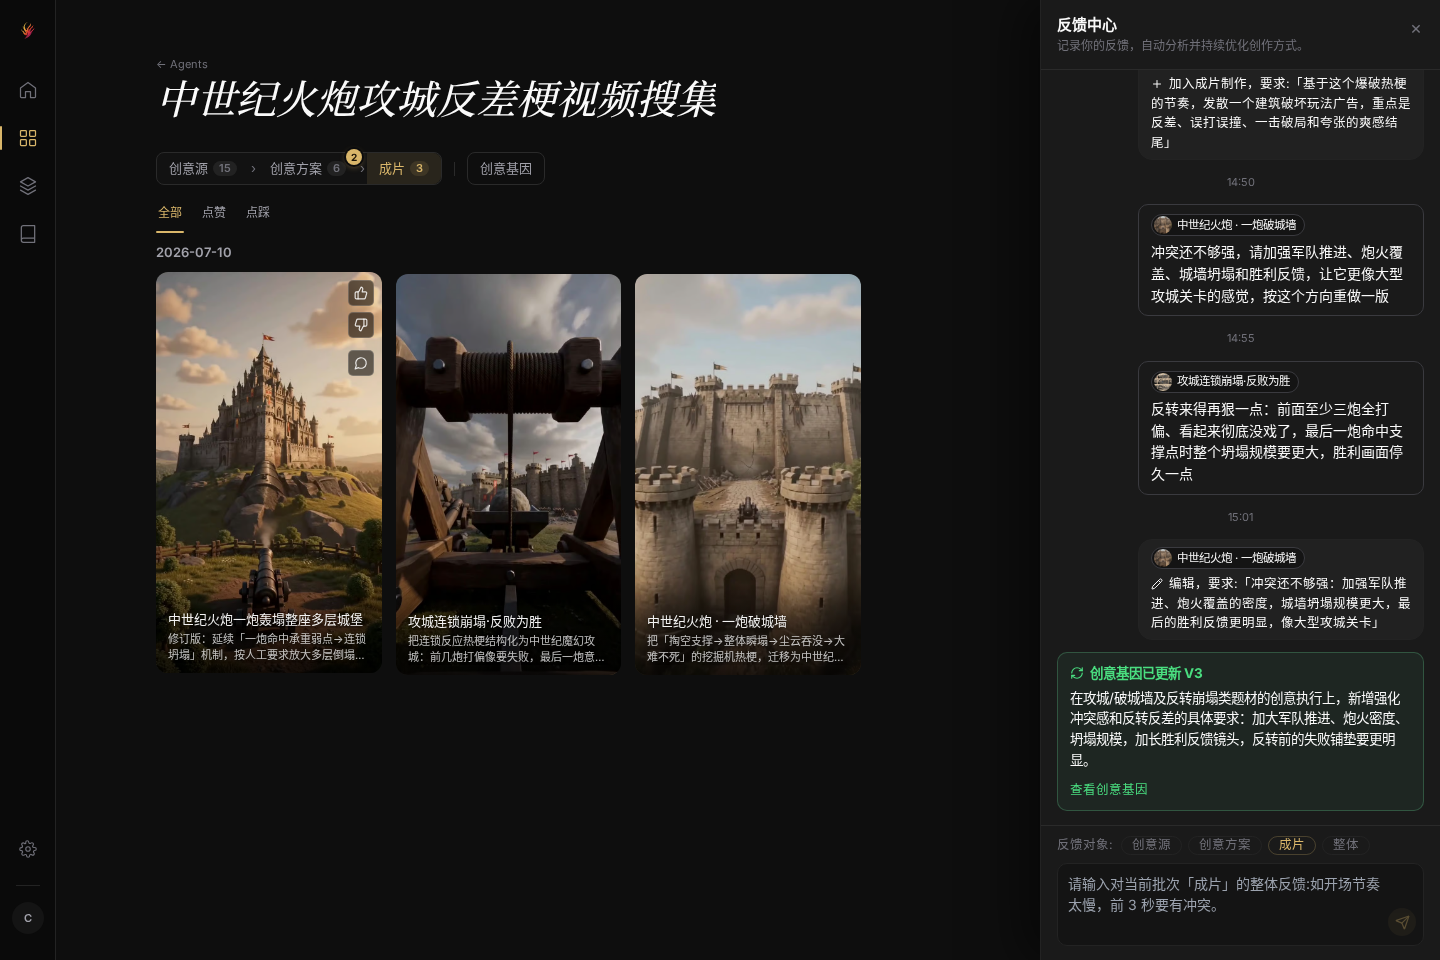Set feedback target to 整体
The width and height of the screenshot is (1440, 960).
[1346, 845]
